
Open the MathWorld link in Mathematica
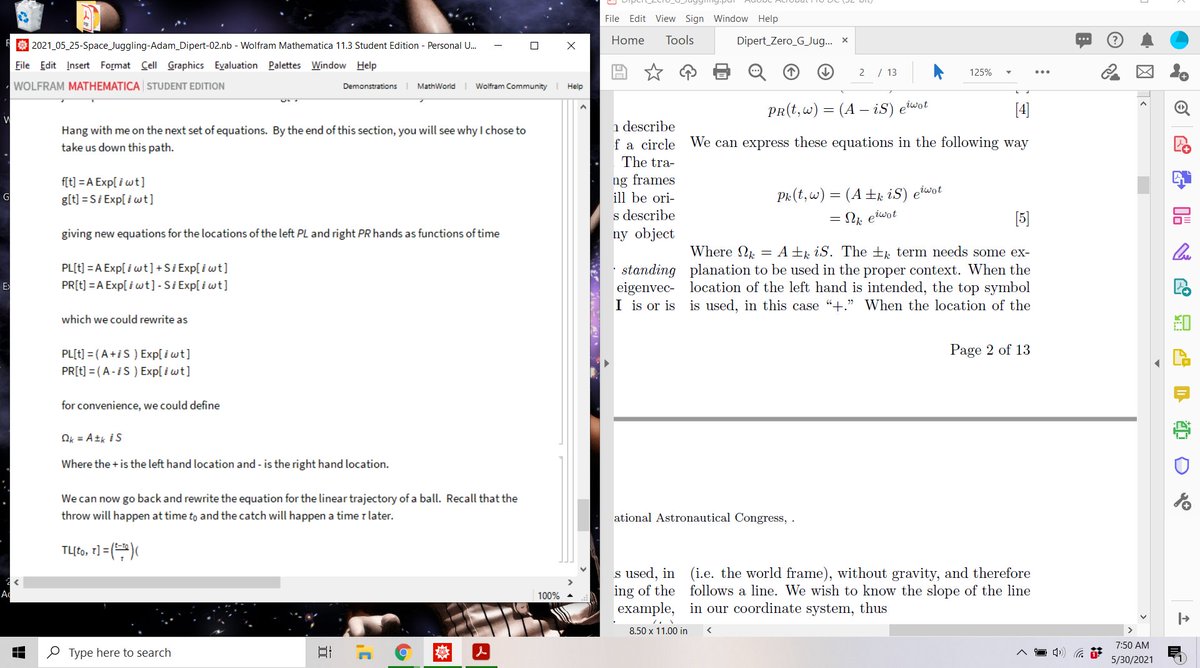pos(436,86)
